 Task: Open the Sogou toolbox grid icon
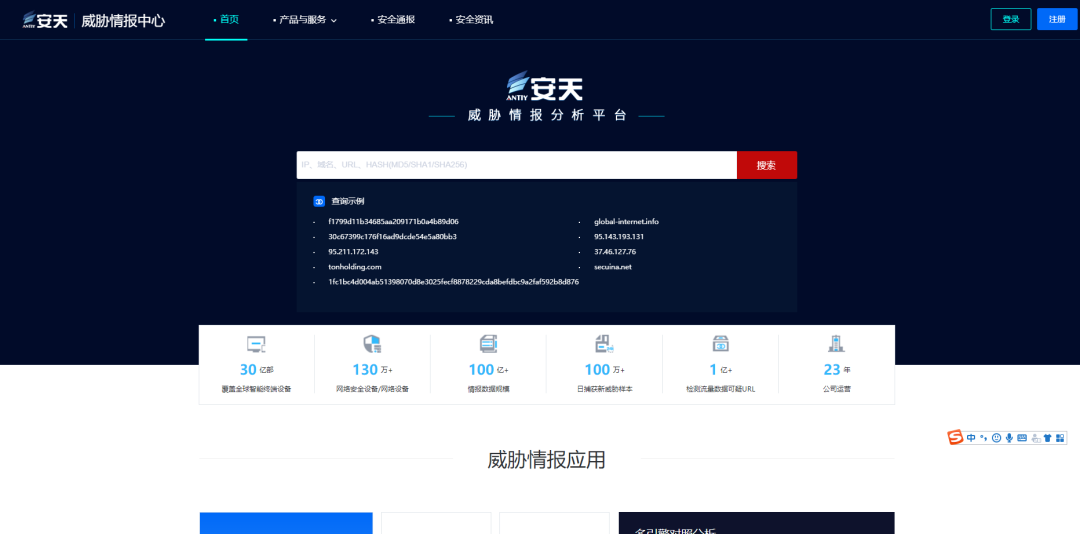tap(1061, 438)
